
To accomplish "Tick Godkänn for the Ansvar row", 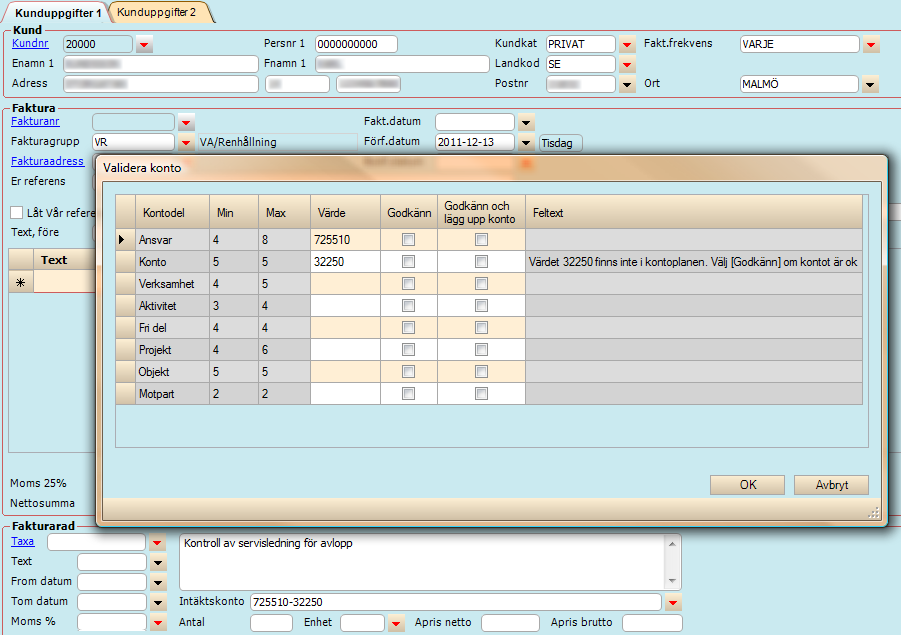I will [x=408, y=240].
